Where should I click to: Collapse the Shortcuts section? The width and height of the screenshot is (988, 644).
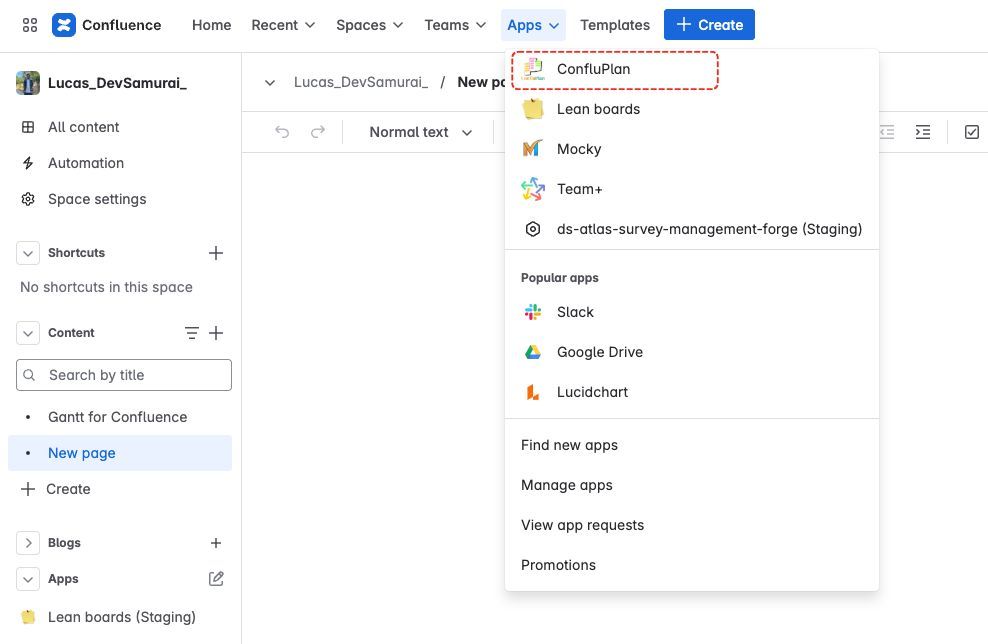point(28,253)
